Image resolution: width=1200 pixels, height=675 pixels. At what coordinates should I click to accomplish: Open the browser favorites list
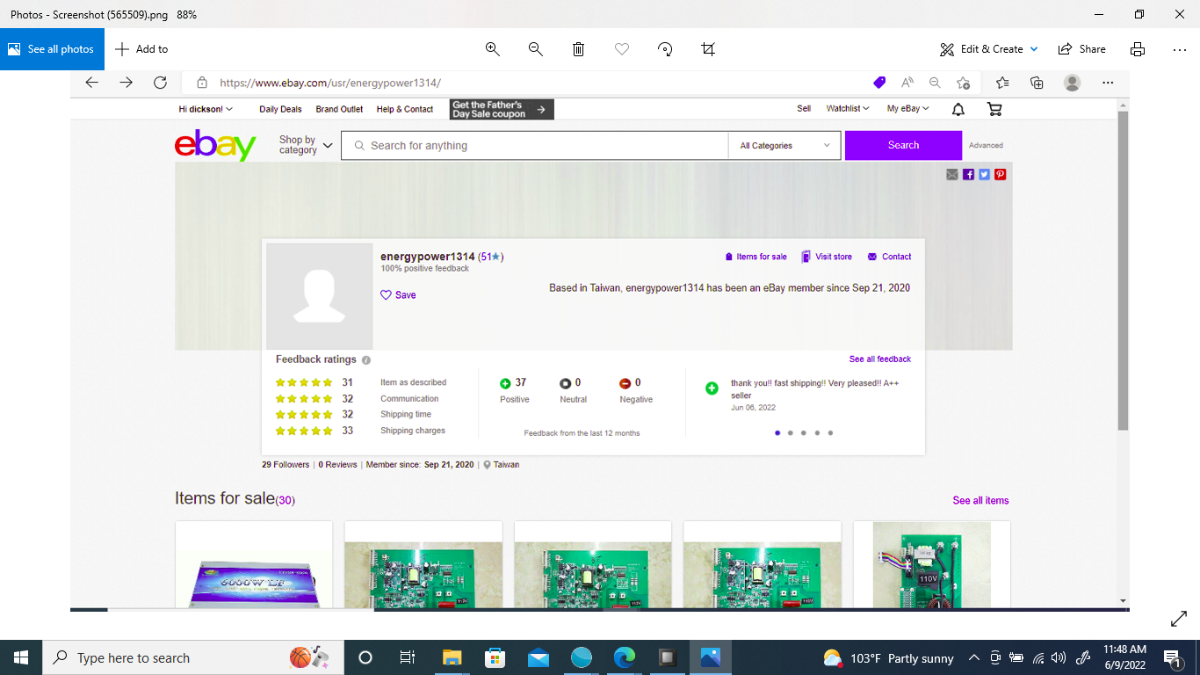(1003, 83)
